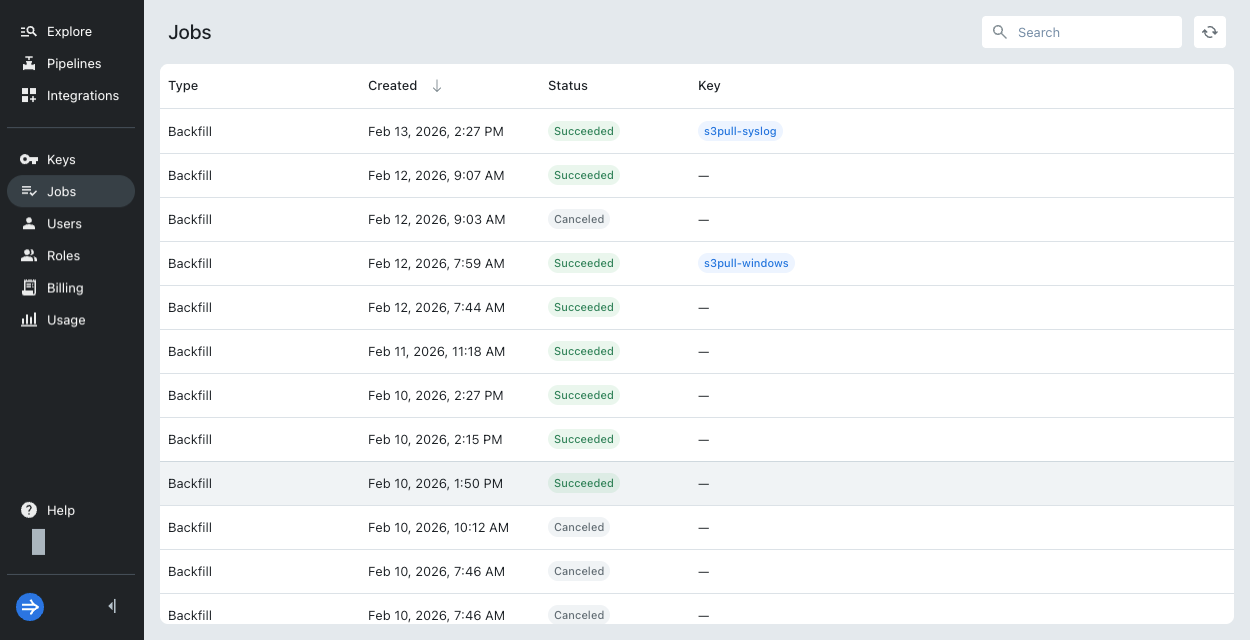Viewport: 1250px width, 640px height.
Task: Open the s3pull-syslog key
Action: [740, 131]
